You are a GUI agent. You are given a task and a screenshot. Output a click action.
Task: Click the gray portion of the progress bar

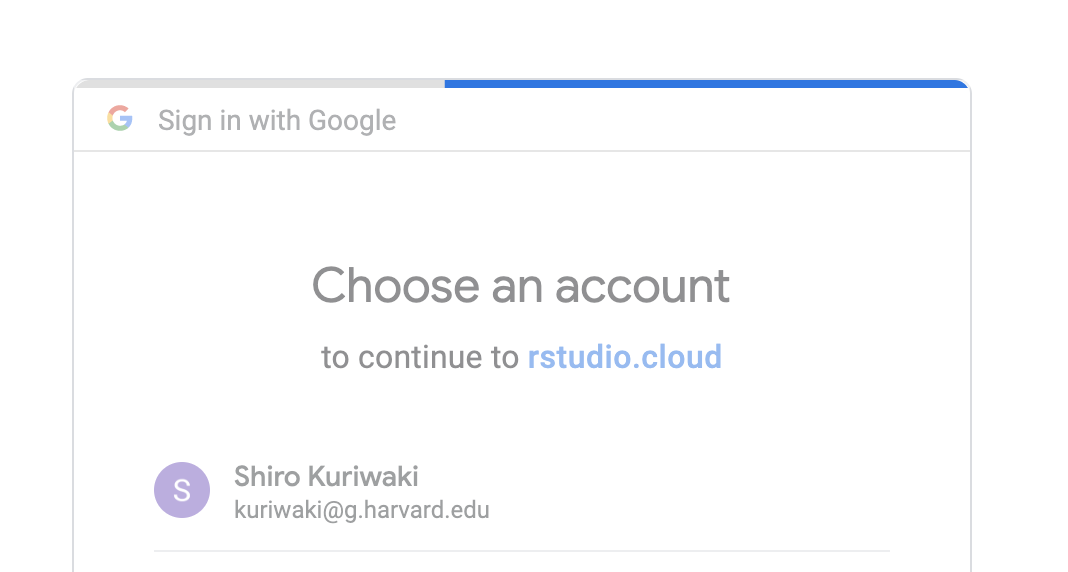tap(260, 84)
